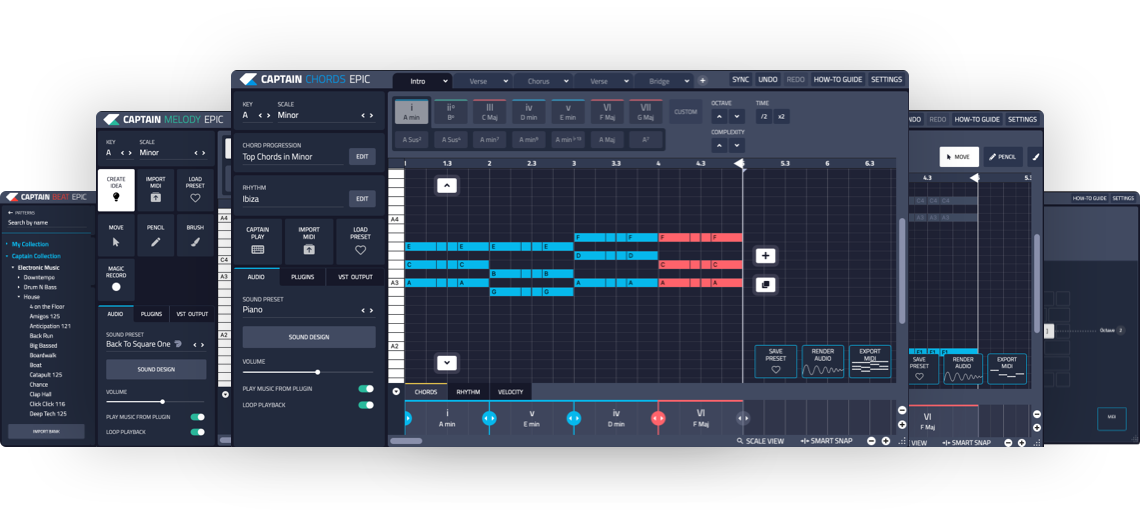The width and height of the screenshot is (1140, 517).
Task: Click Create Idea lightbulb icon
Action: click(116, 197)
